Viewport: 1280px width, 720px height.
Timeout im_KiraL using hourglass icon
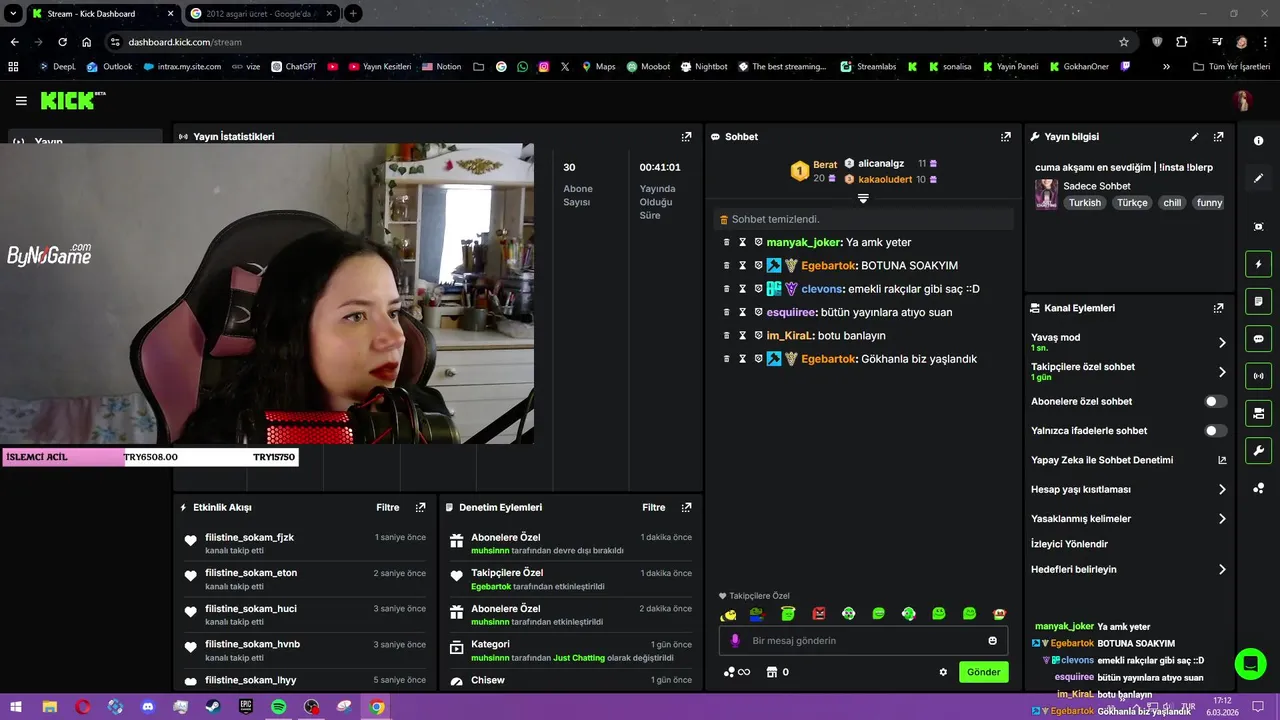coord(743,335)
